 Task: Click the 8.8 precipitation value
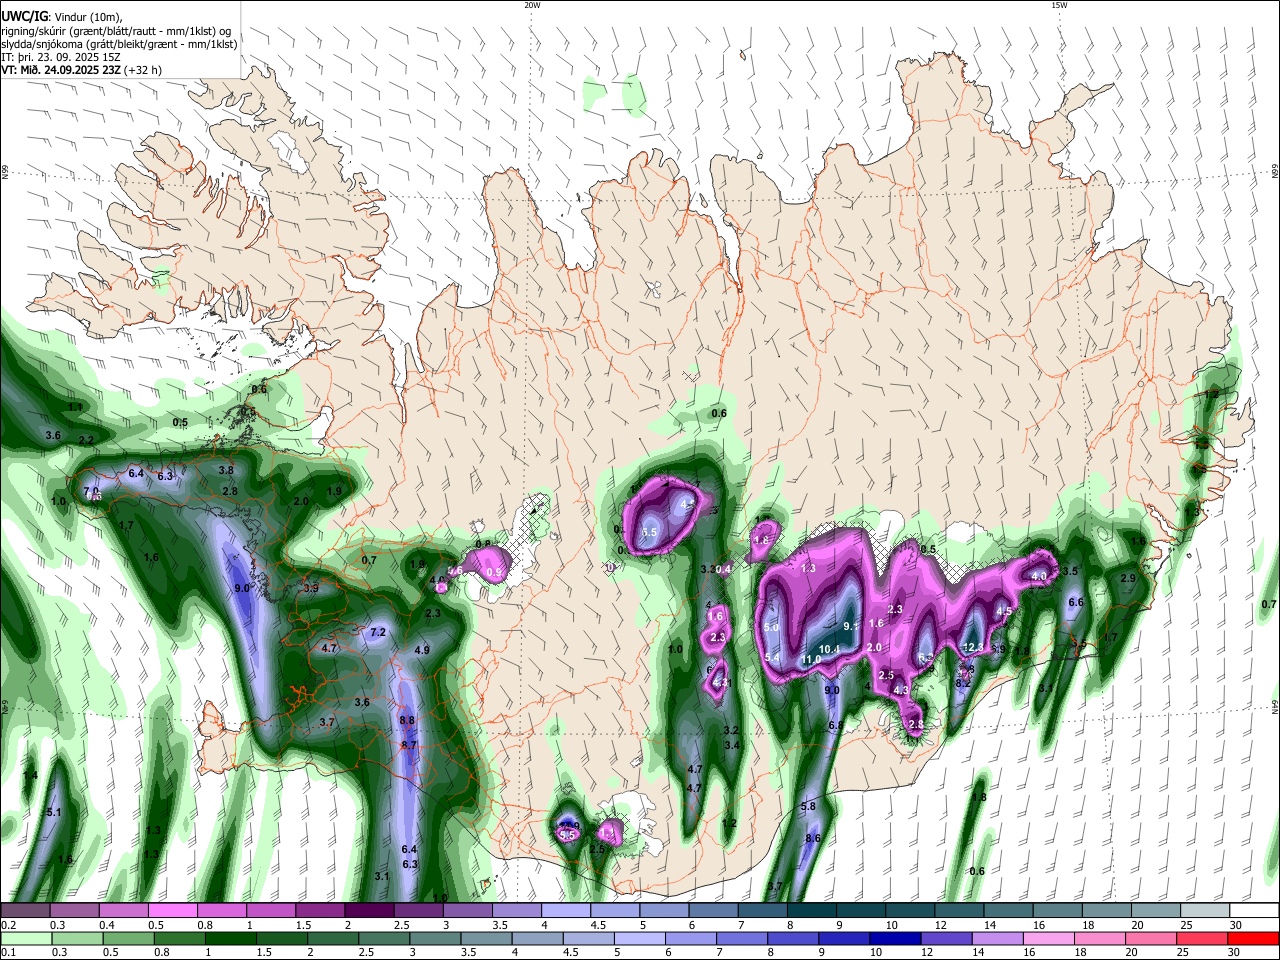point(407,720)
